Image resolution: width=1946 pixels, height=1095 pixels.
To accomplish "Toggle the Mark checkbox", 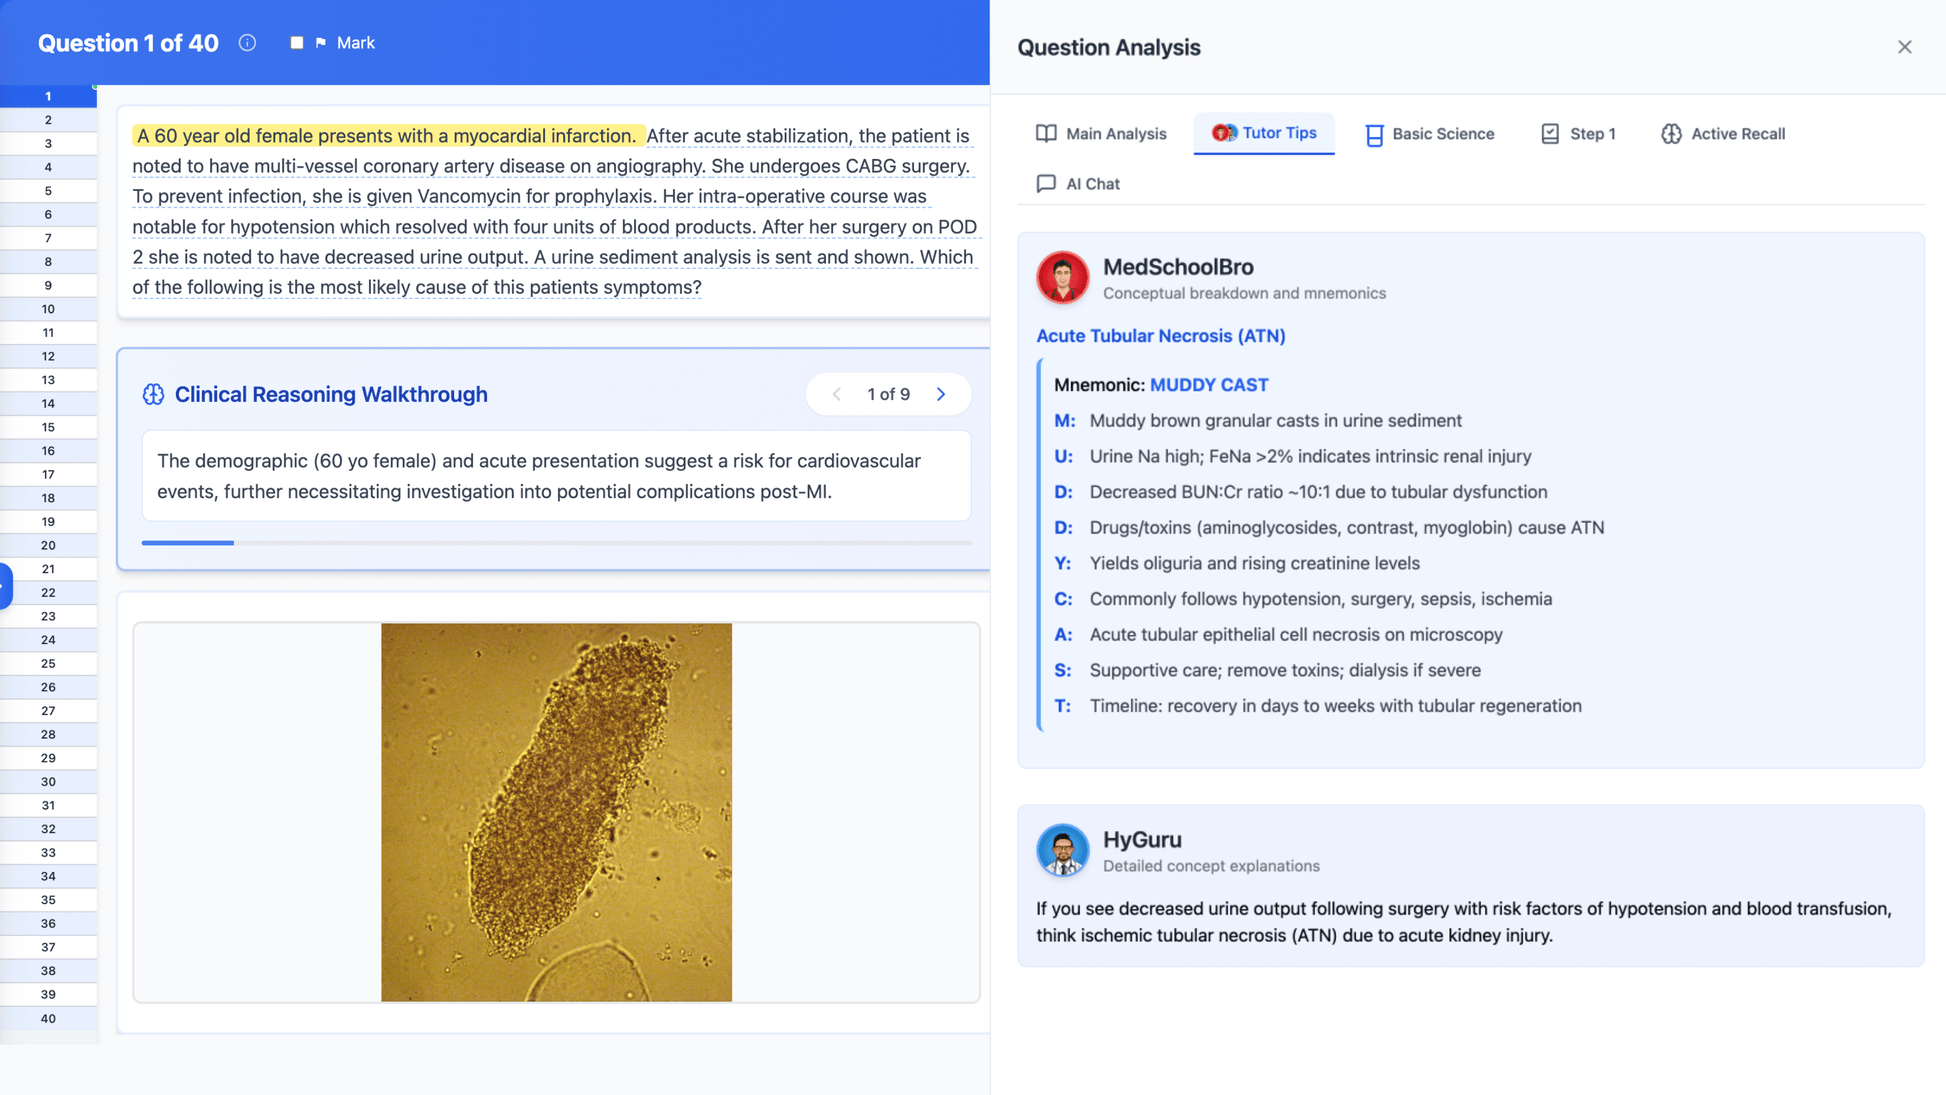I will pos(297,43).
